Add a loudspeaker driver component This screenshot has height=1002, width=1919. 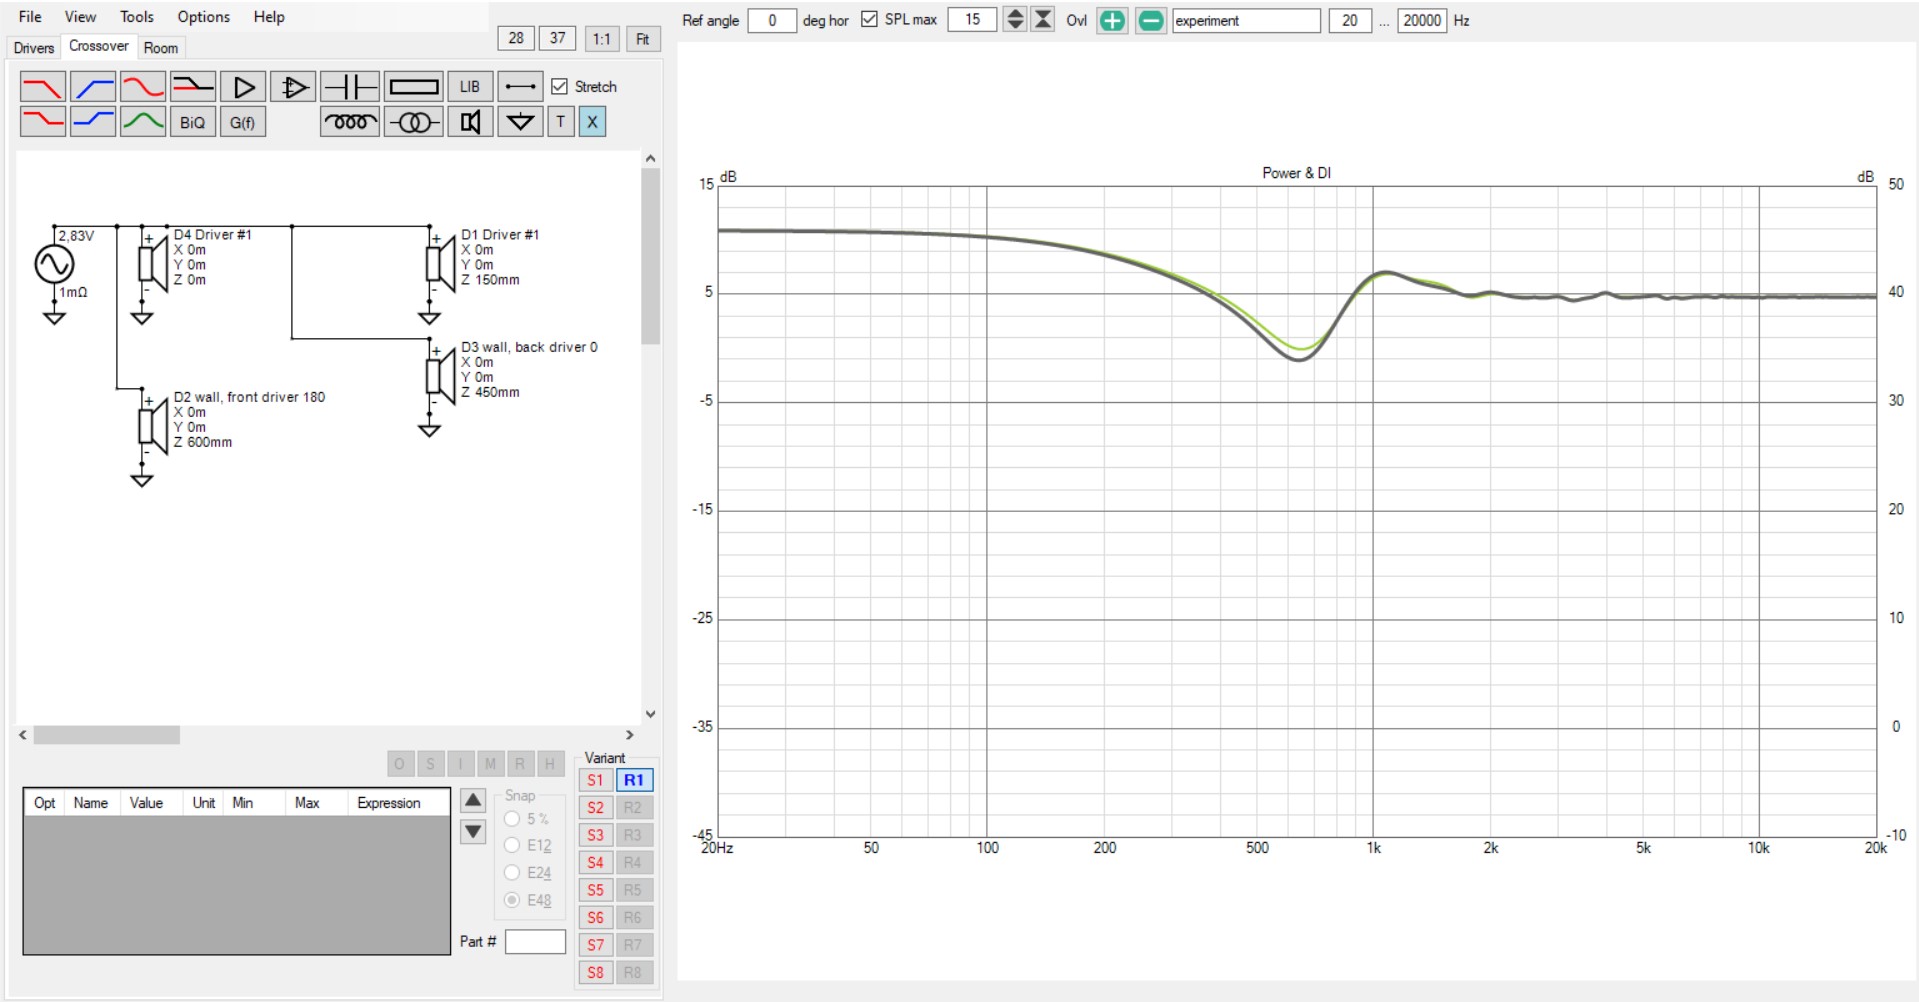point(470,122)
